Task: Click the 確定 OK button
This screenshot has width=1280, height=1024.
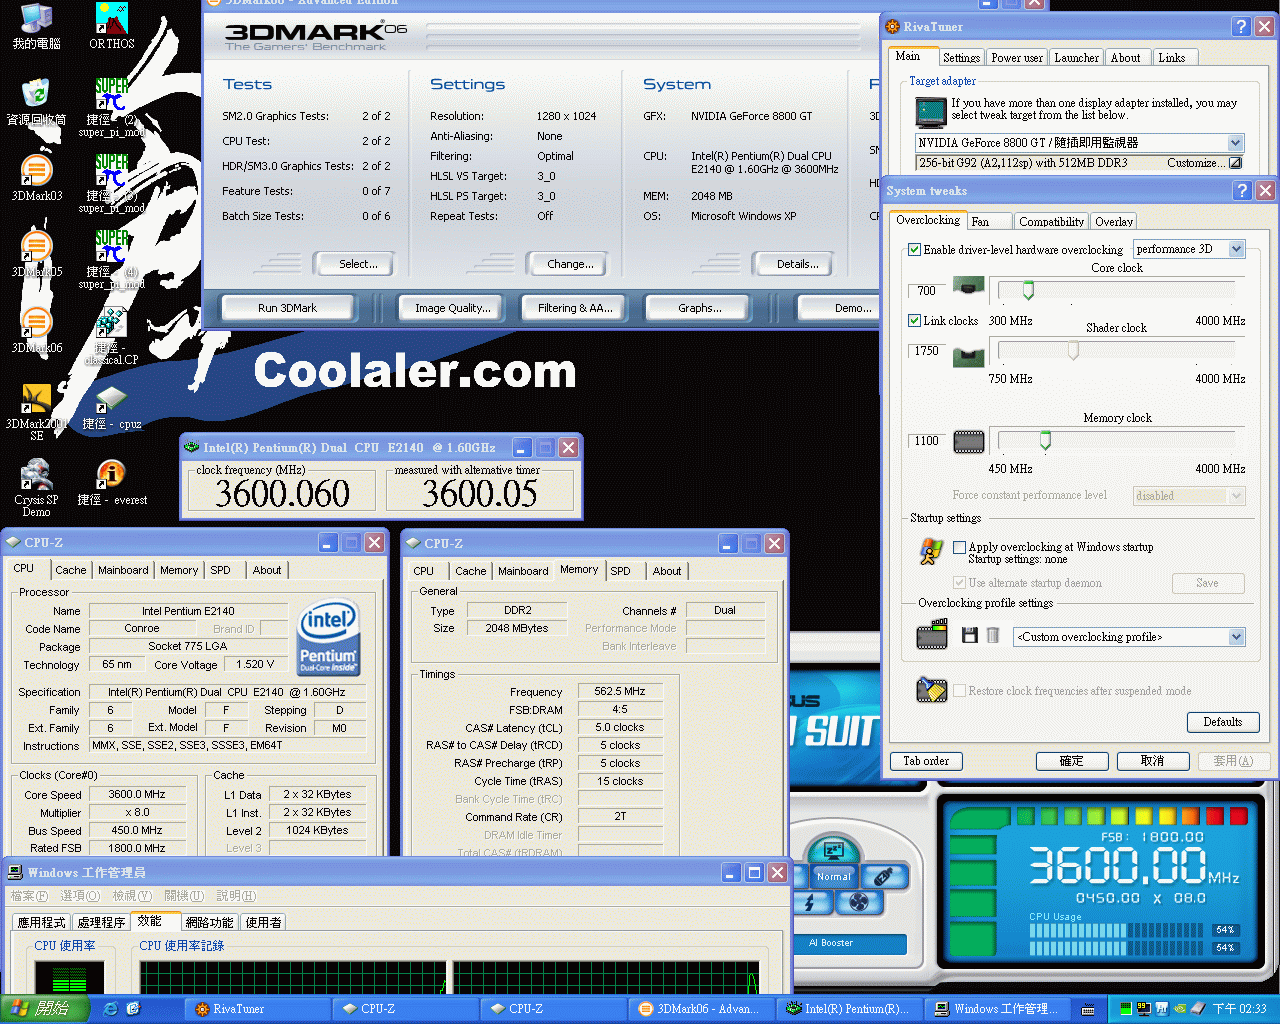Action: (1071, 761)
